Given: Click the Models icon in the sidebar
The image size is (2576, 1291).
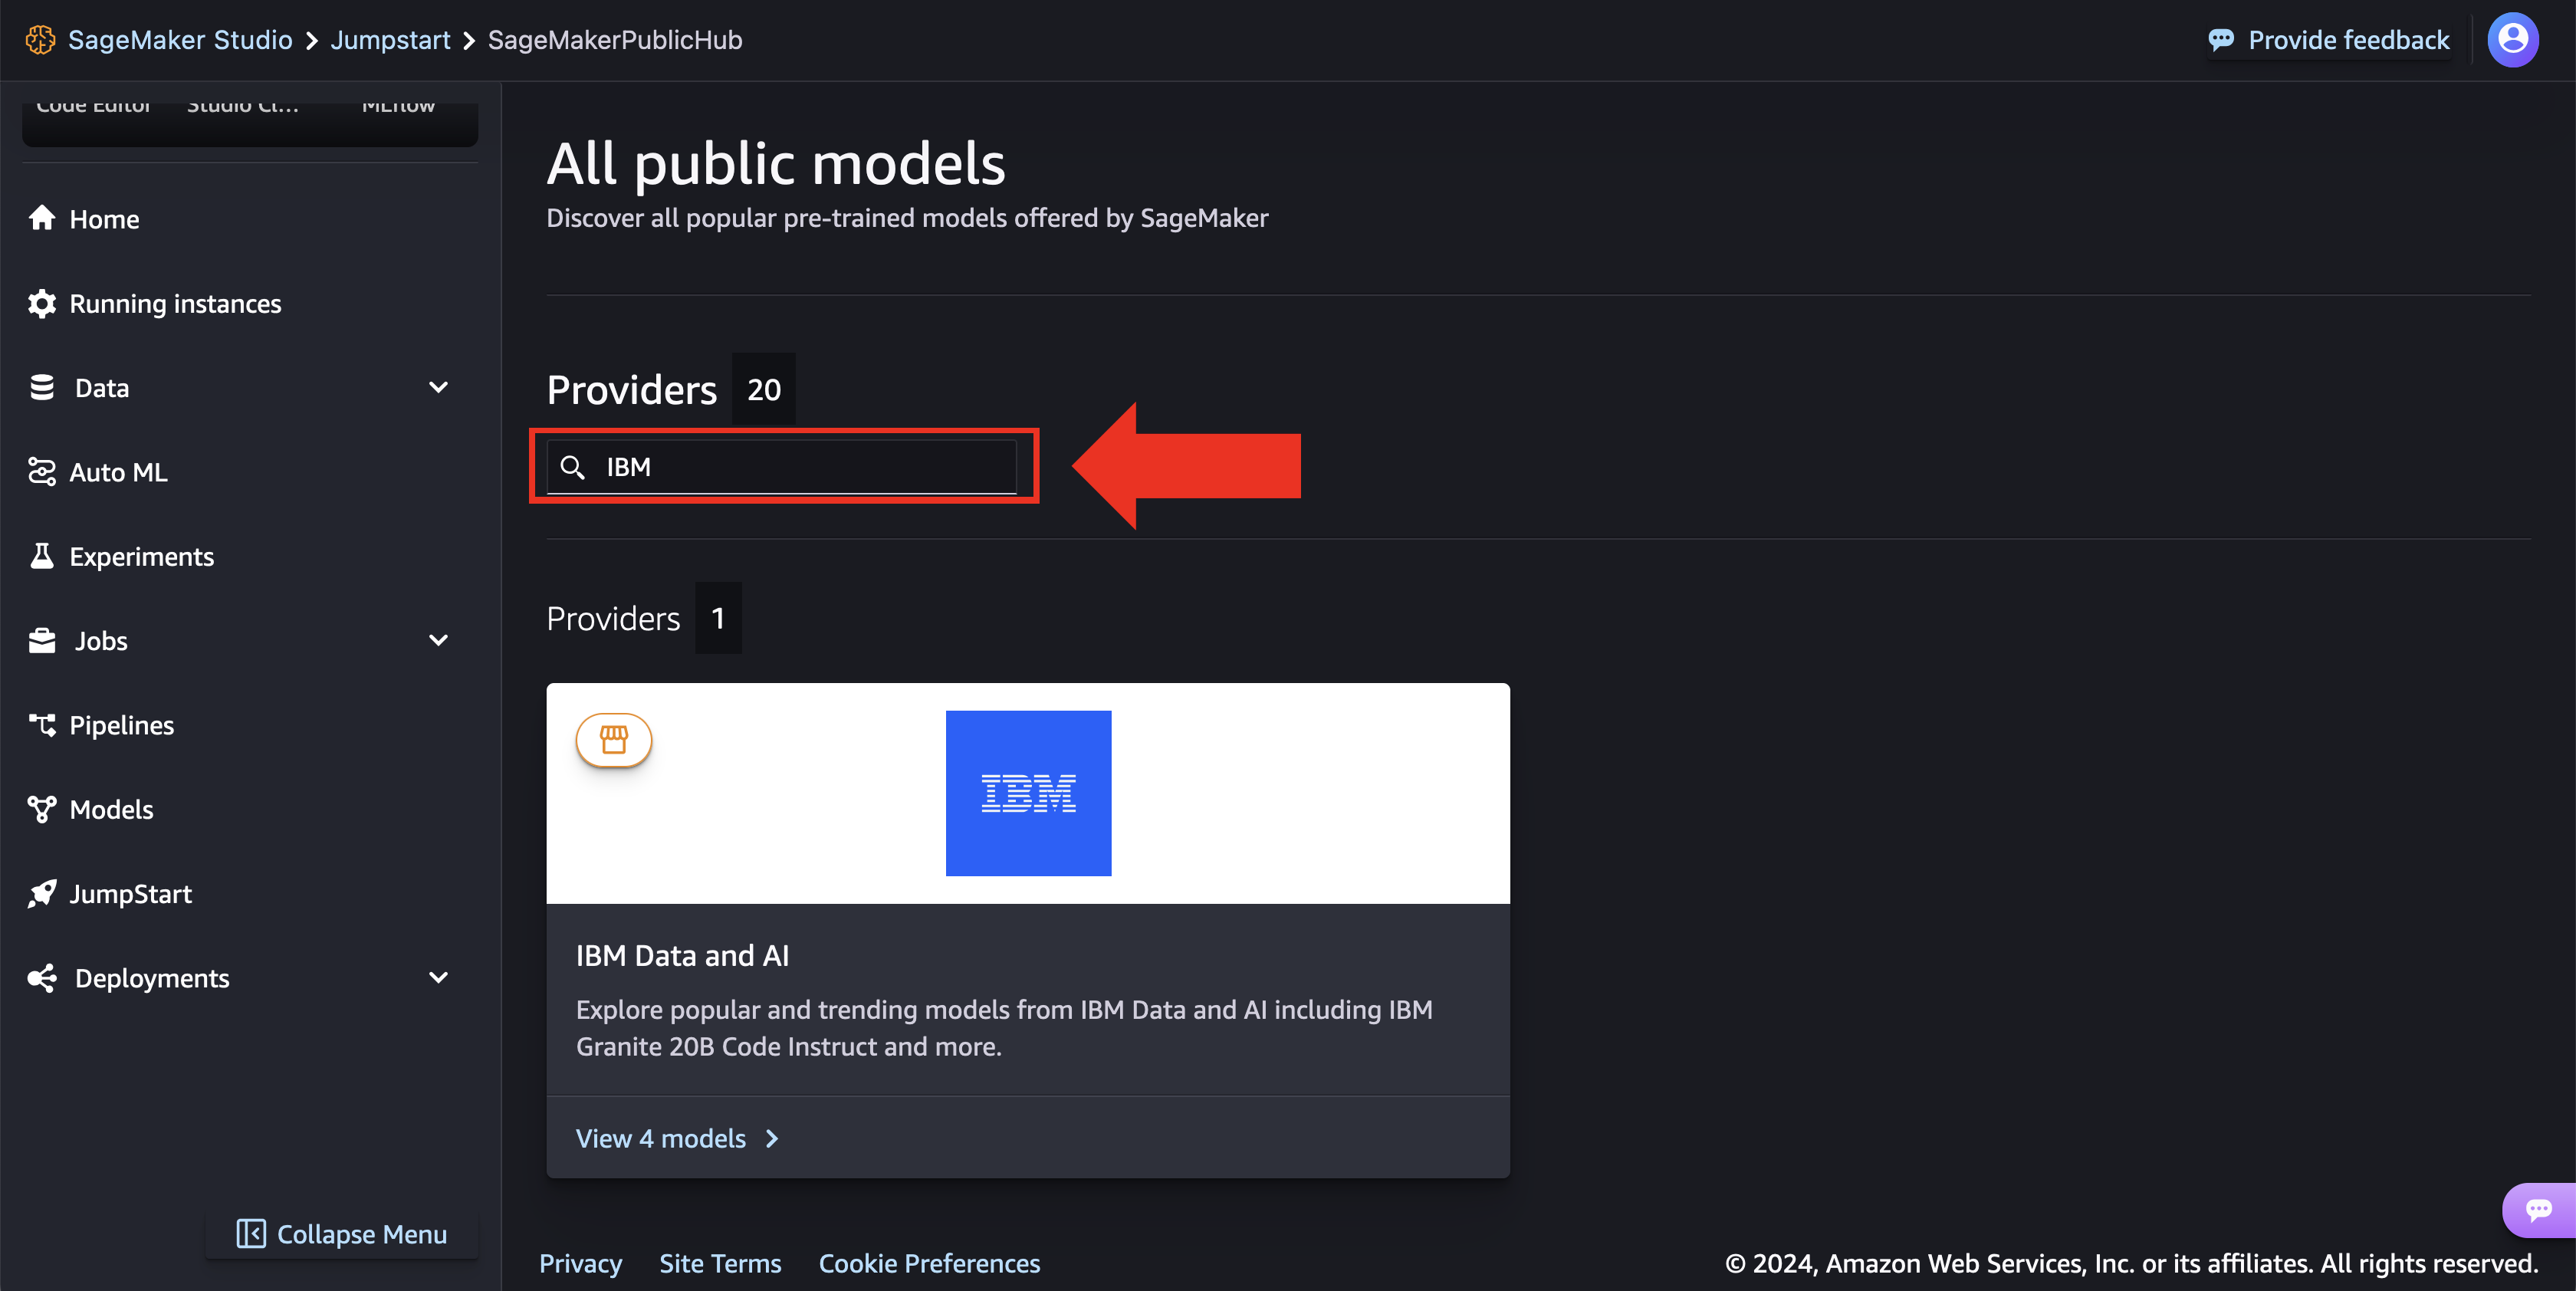Looking at the screenshot, I should coord(42,808).
